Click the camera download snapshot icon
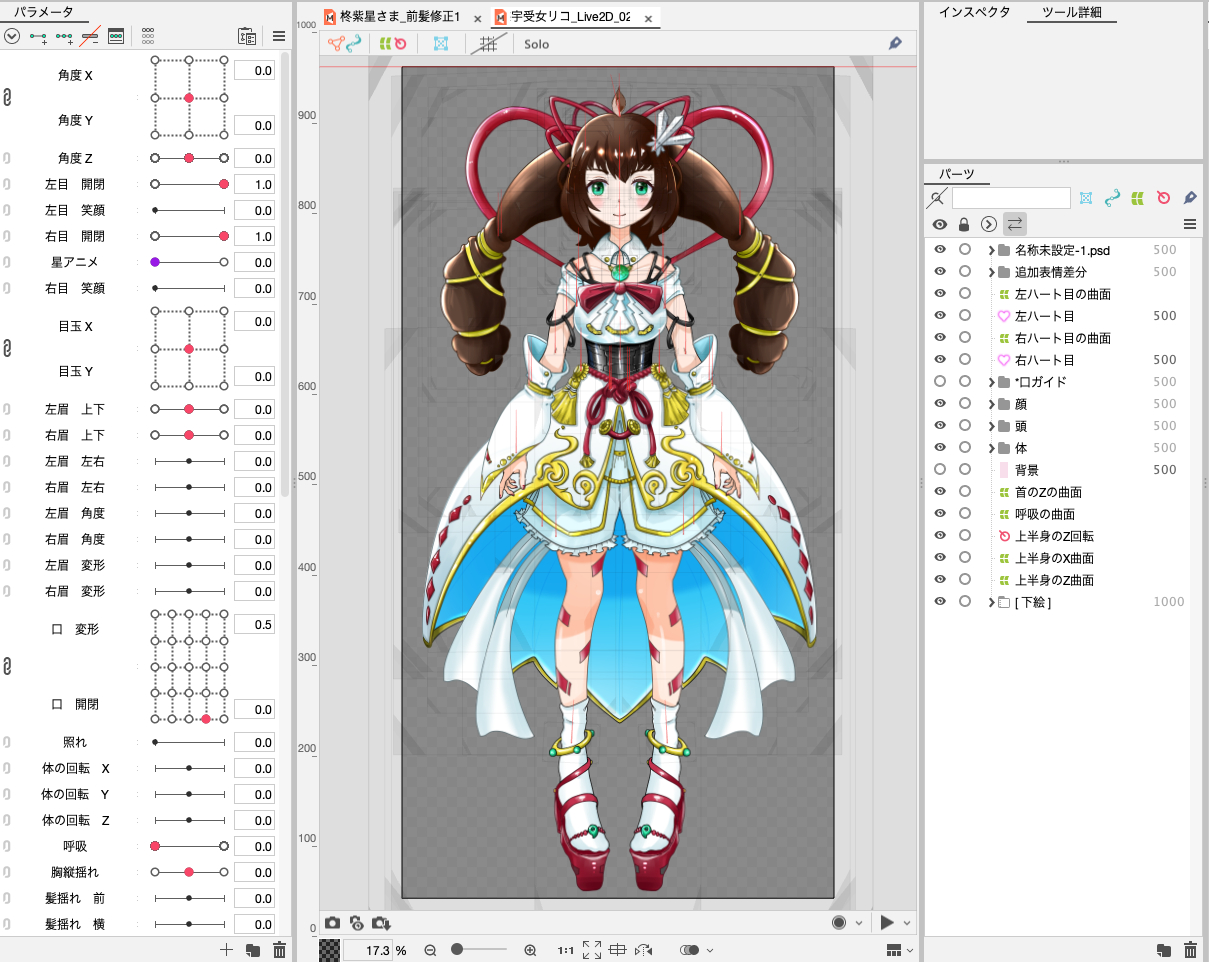The image size is (1209, 962). (x=381, y=923)
